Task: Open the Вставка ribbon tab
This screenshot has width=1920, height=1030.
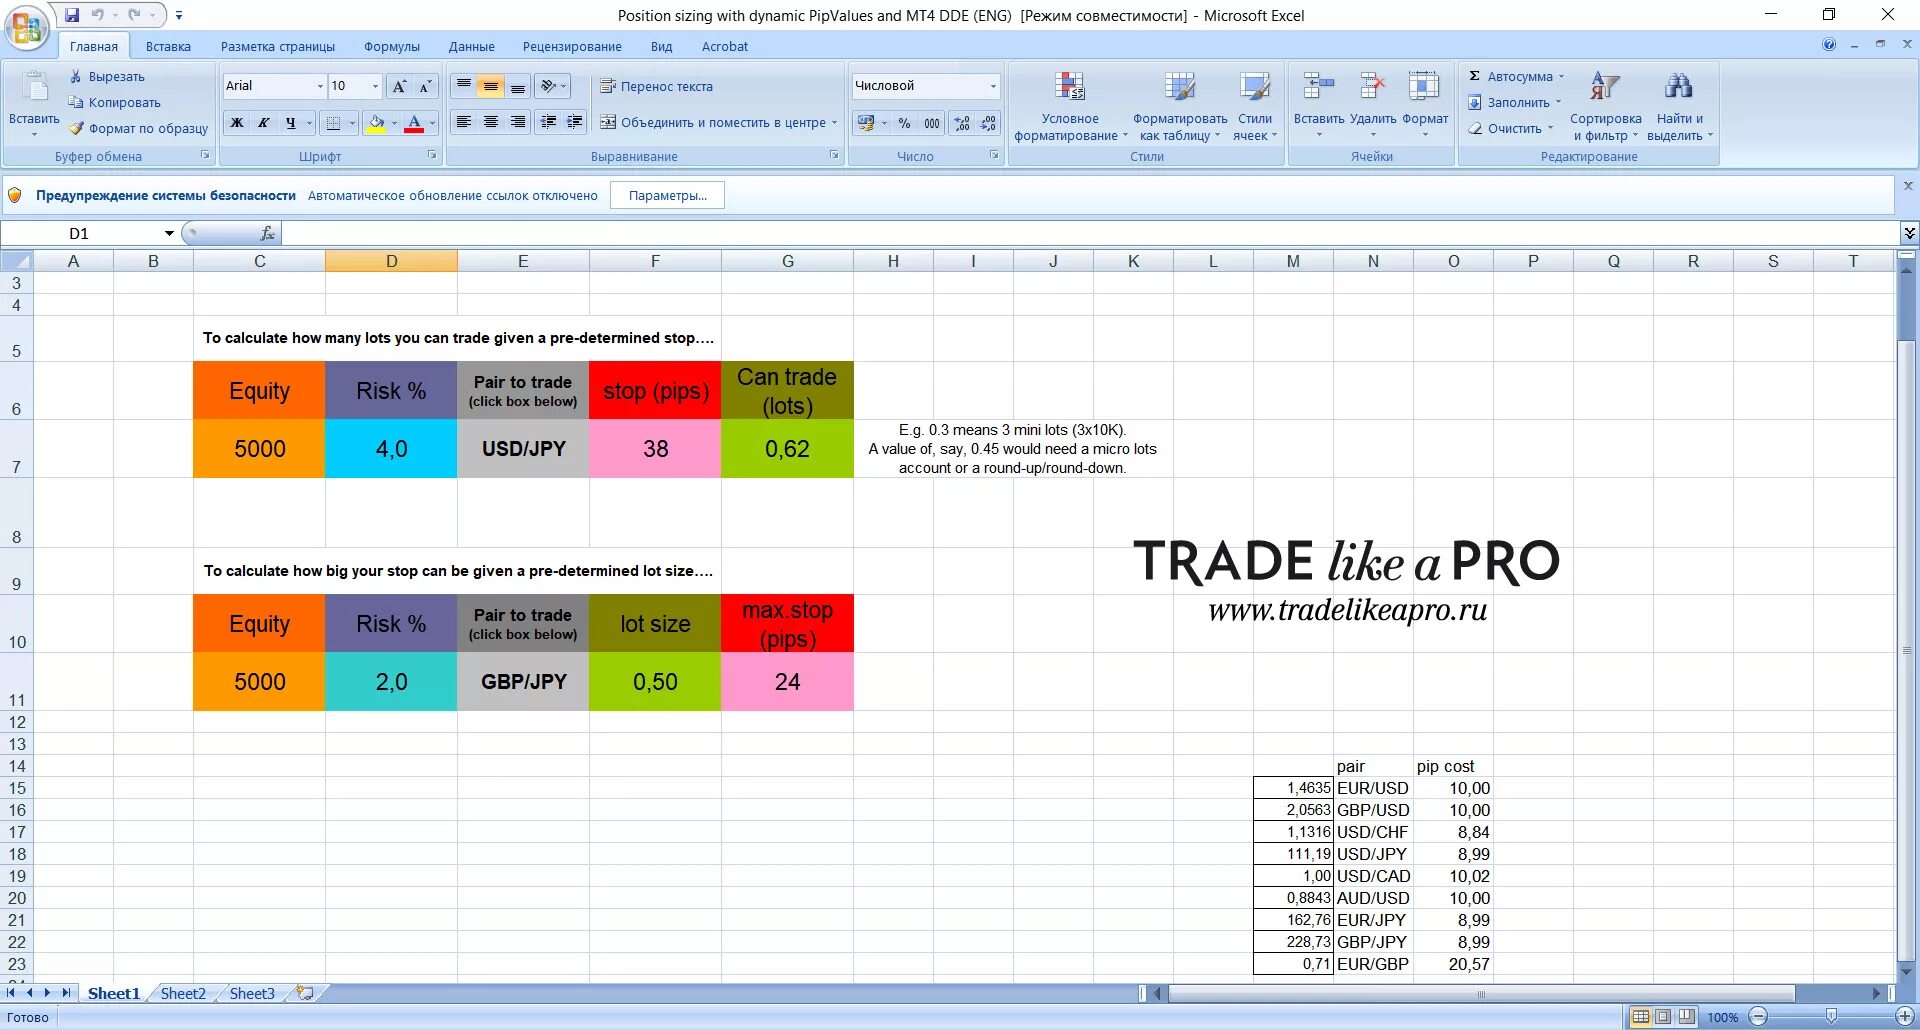Action: click(x=168, y=46)
